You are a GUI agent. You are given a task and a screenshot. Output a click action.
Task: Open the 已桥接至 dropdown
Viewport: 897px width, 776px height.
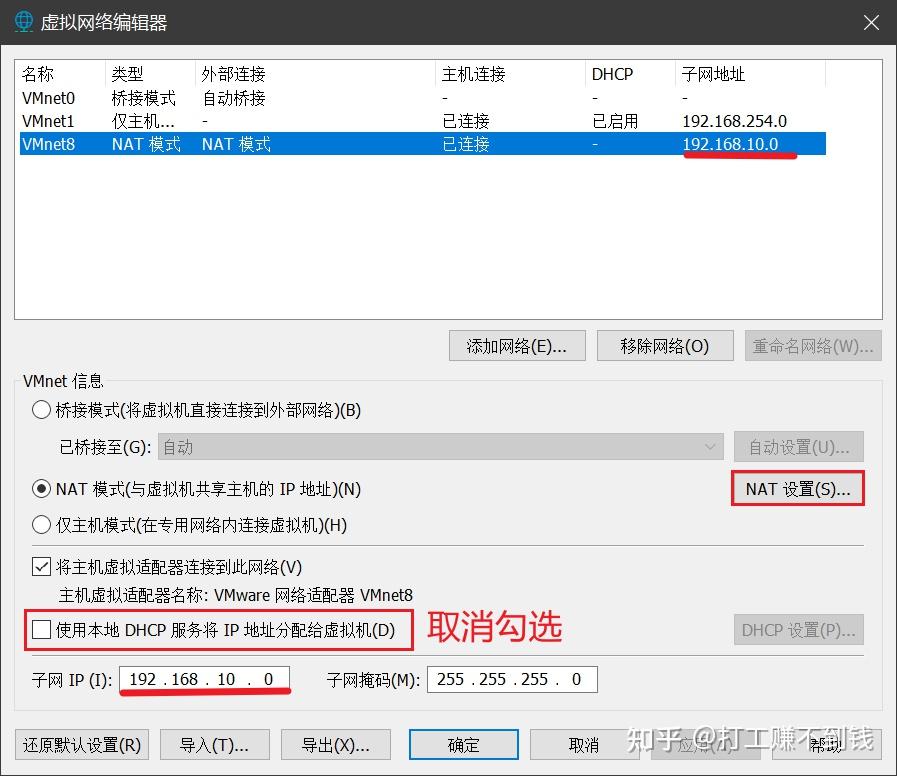[440, 446]
